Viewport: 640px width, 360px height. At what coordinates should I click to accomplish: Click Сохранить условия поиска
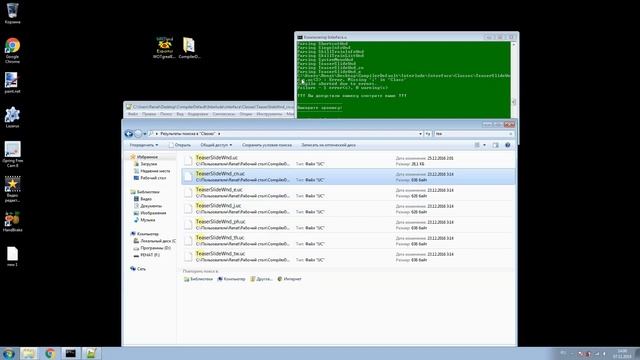click(267, 145)
